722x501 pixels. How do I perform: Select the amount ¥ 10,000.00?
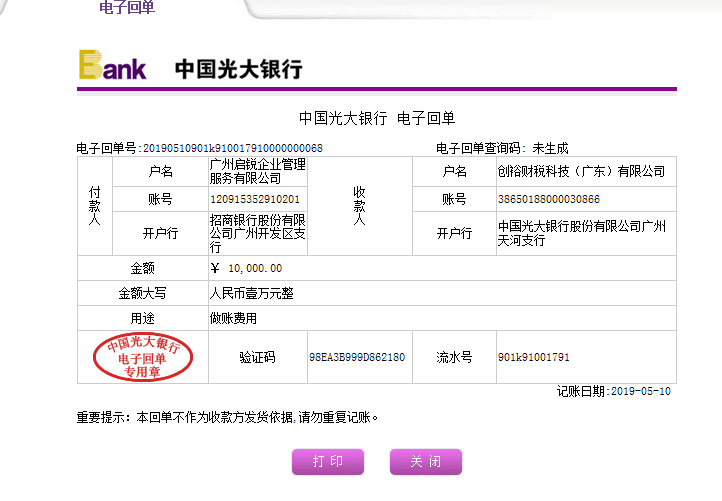coord(246,268)
